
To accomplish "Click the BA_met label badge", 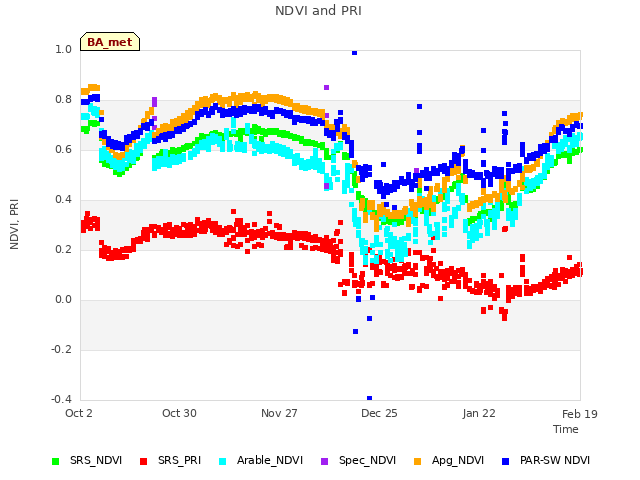I will 110,42.
